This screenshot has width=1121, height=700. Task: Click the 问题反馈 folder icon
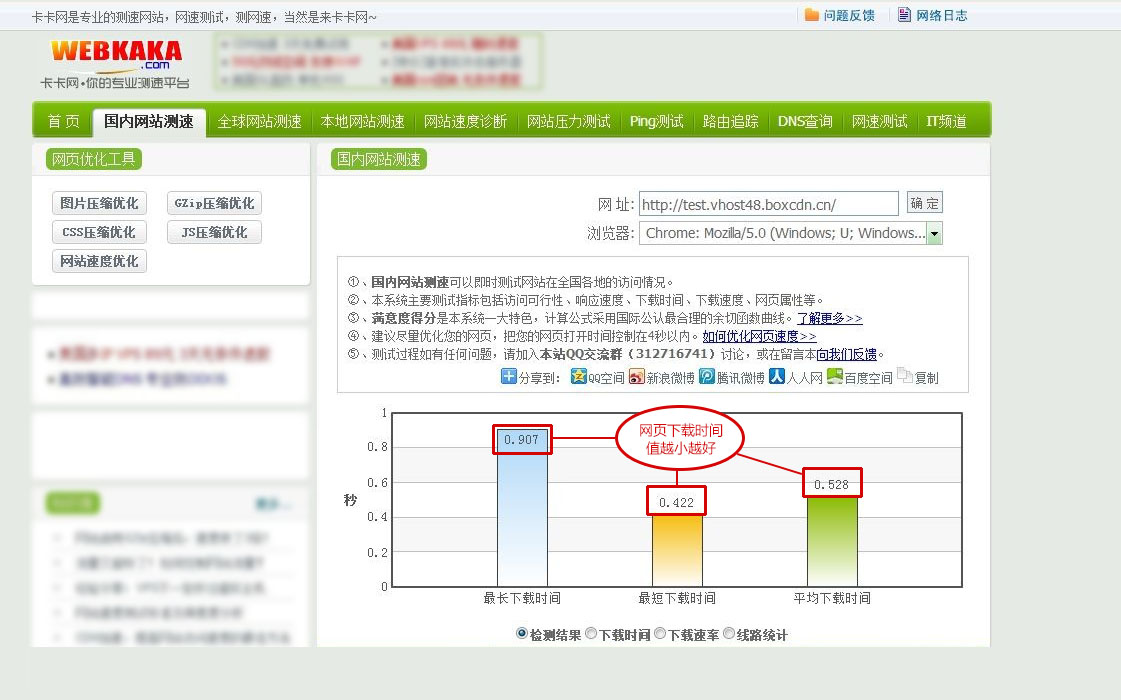pos(811,15)
